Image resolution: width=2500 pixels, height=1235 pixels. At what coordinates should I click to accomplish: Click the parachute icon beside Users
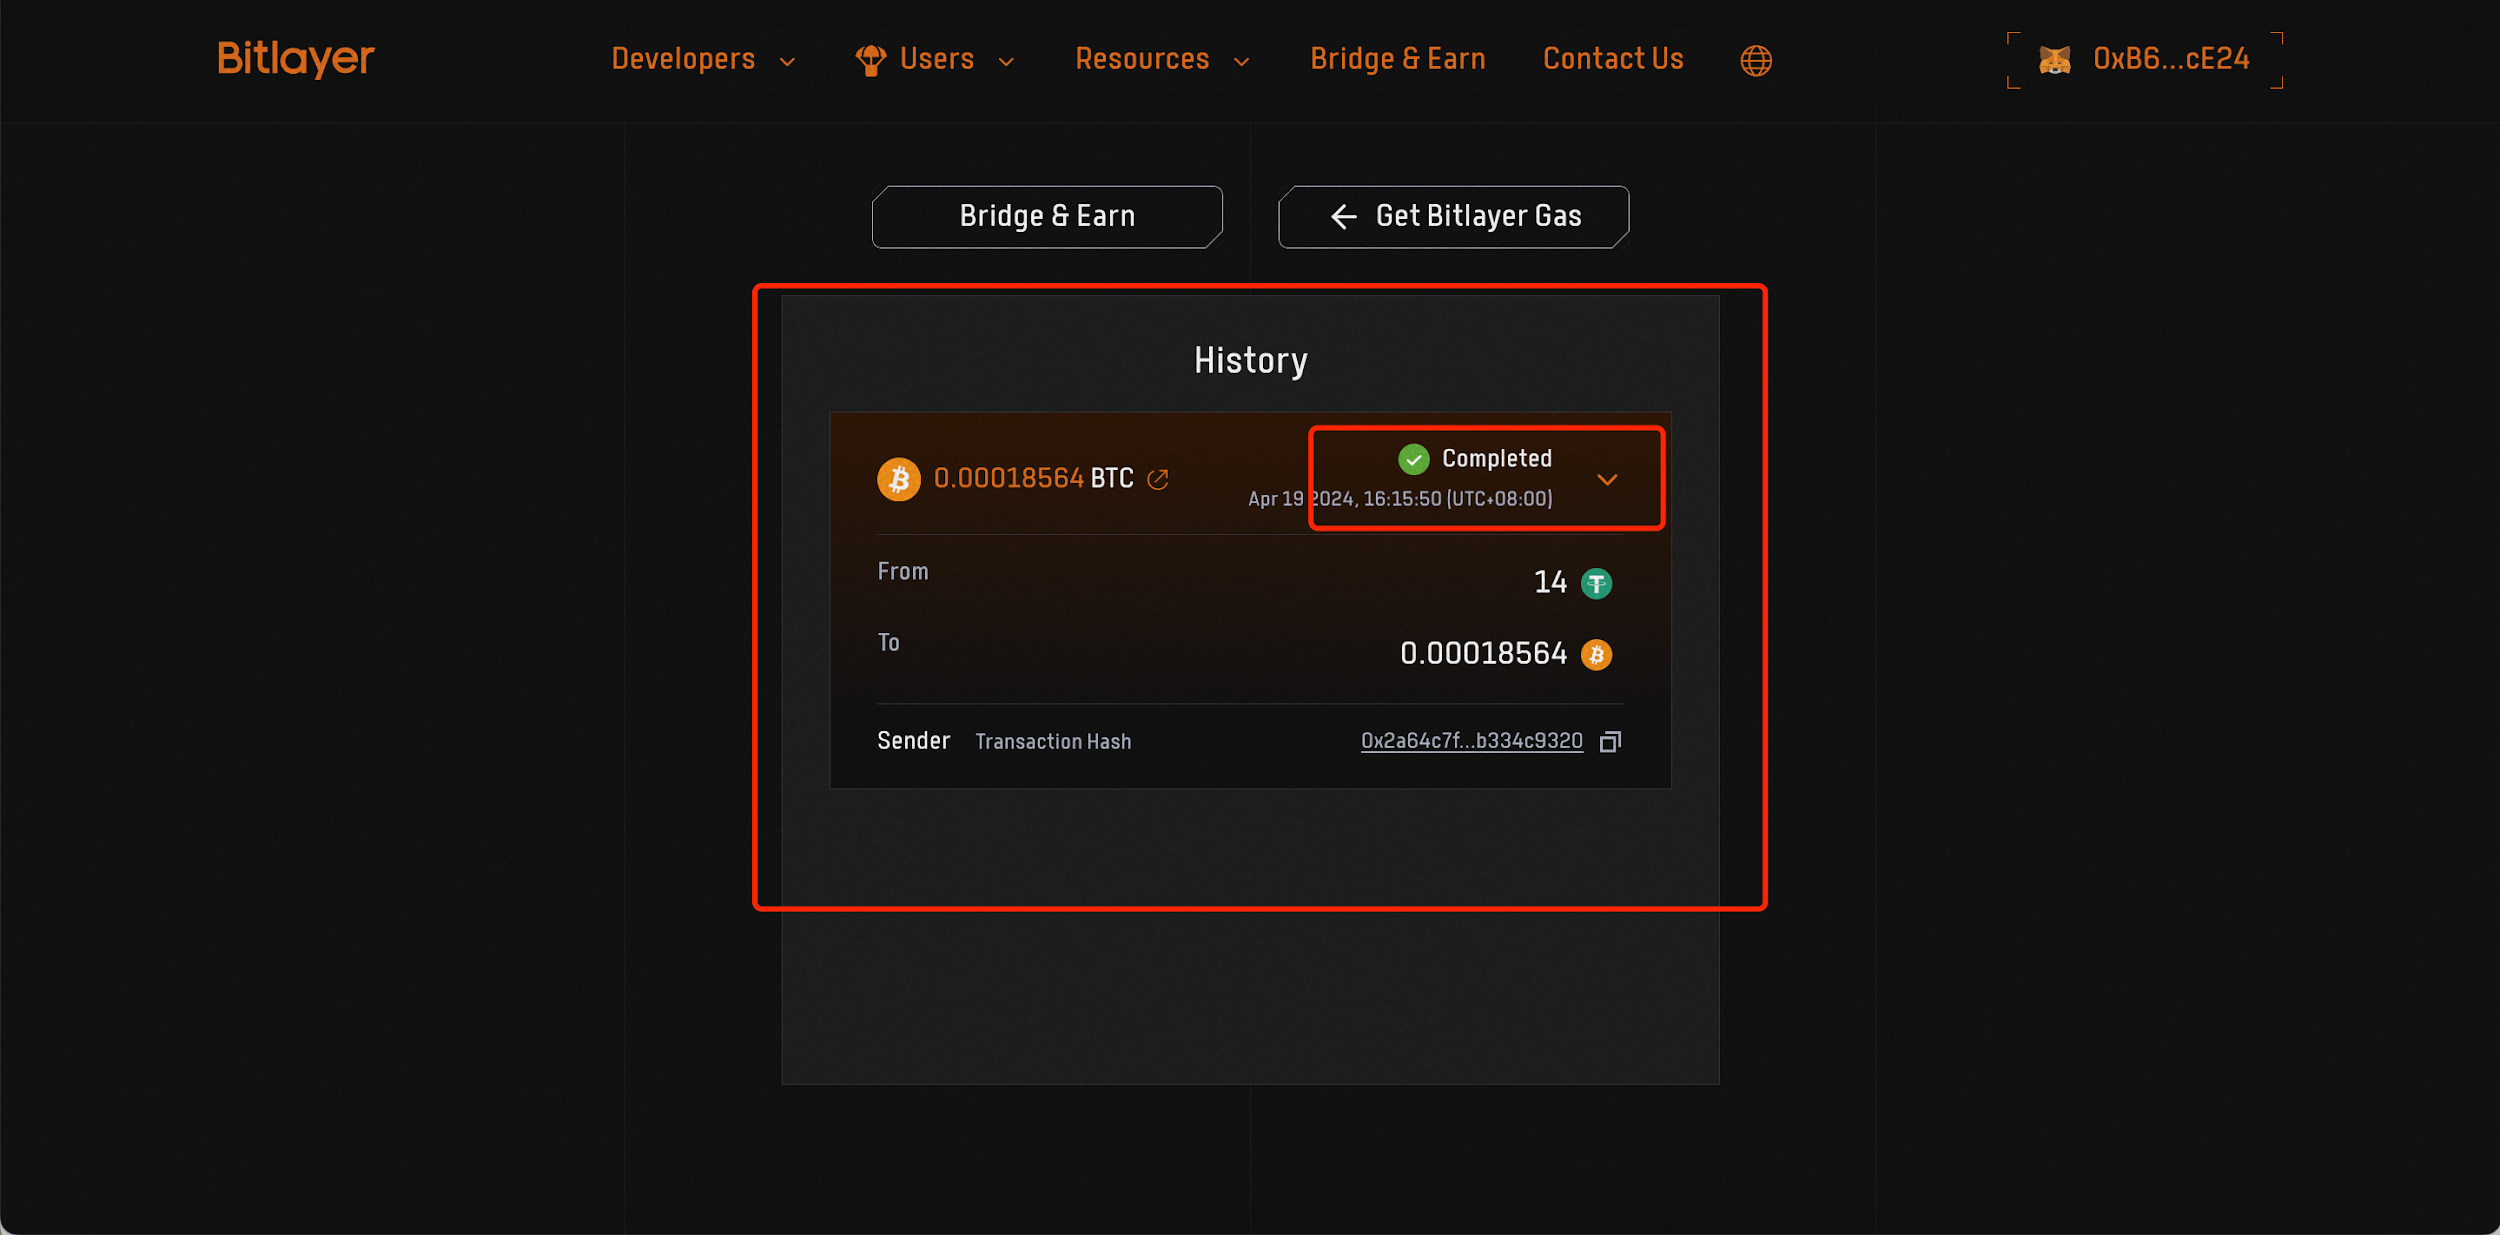click(870, 60)
